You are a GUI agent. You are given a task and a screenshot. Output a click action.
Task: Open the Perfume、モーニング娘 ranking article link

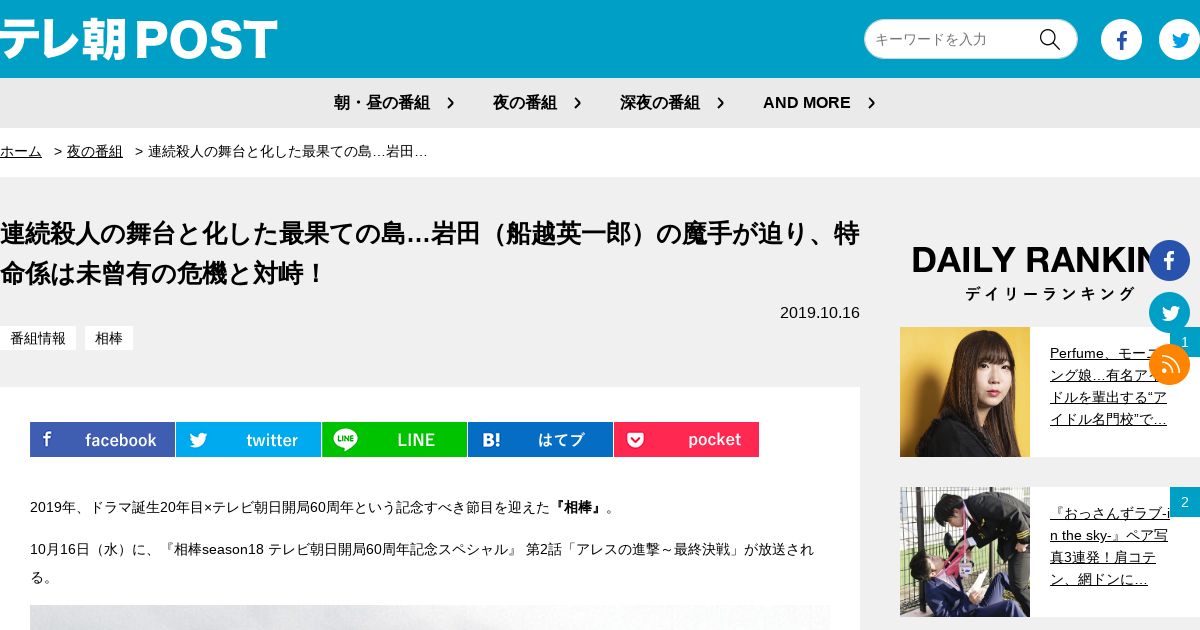pos(1109,386)
